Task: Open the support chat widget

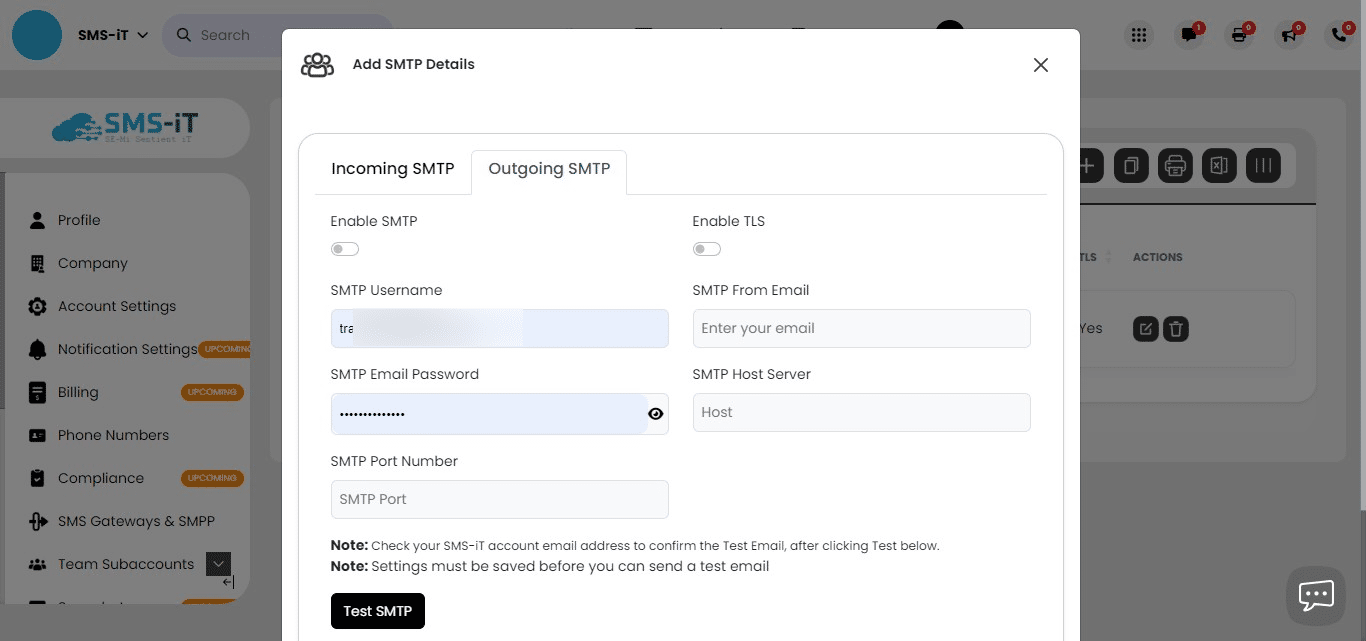Action: point(1315,594)
